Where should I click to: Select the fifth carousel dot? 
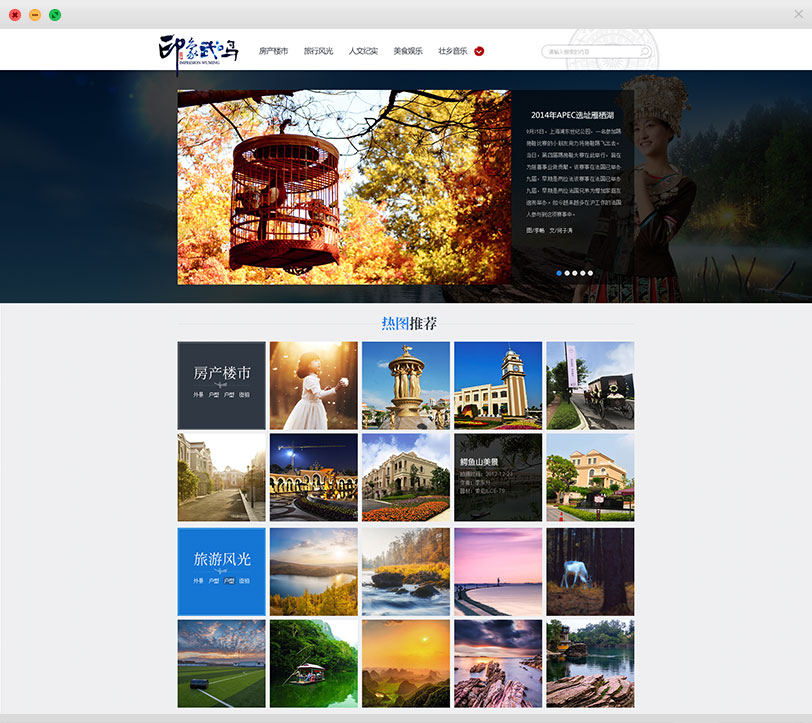pos(590,273)
